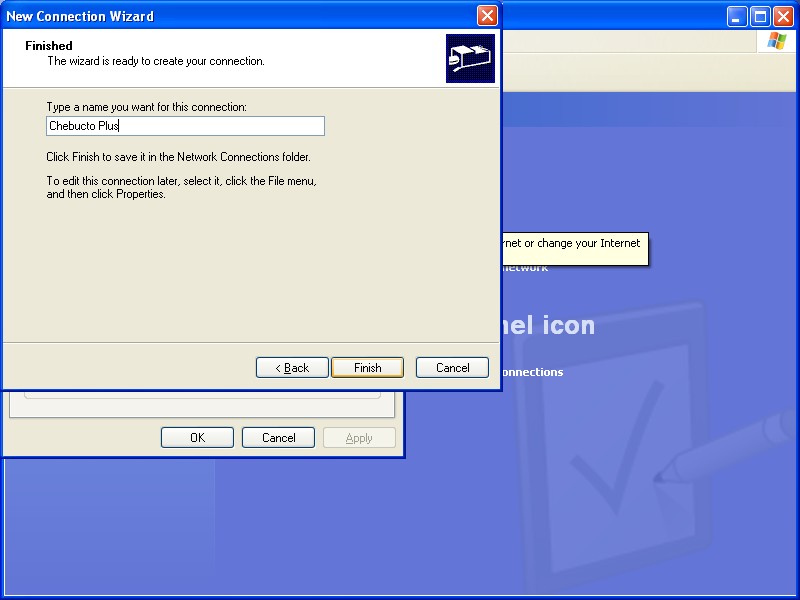Click the greyed-out Apply button
The width and height of the screenshot is (800, 600).
(359, 438)
